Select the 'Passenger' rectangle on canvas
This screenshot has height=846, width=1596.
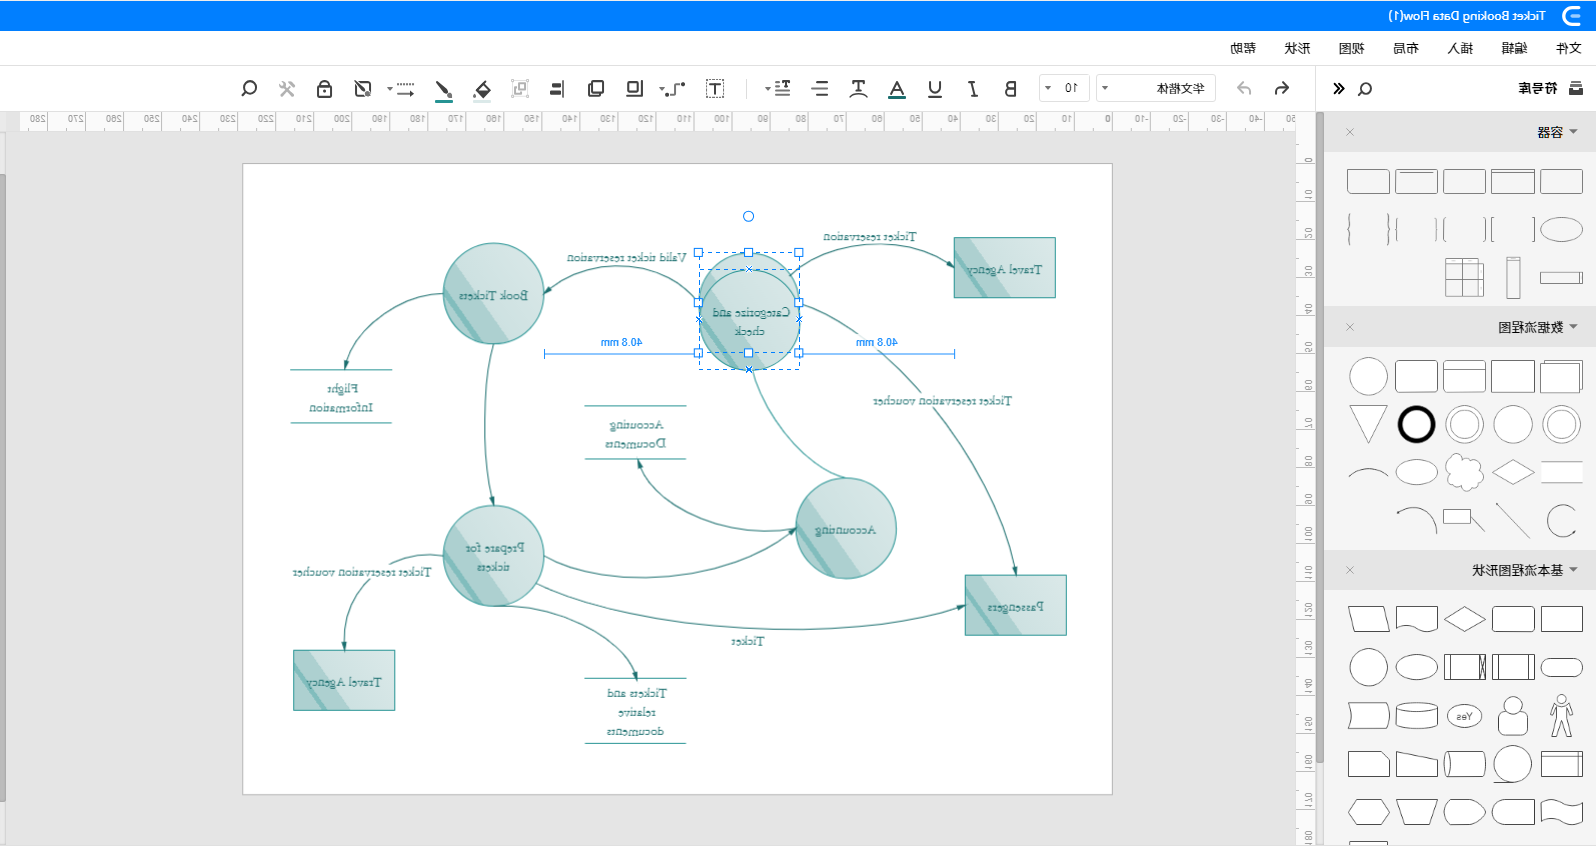pos(1015,605)
